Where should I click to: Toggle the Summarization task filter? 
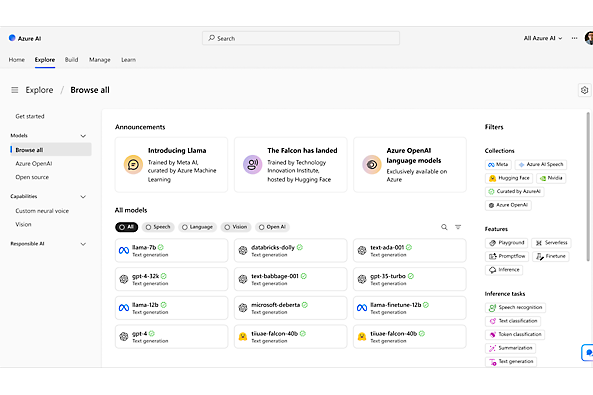pyautogui.click(x=510, y=348)
